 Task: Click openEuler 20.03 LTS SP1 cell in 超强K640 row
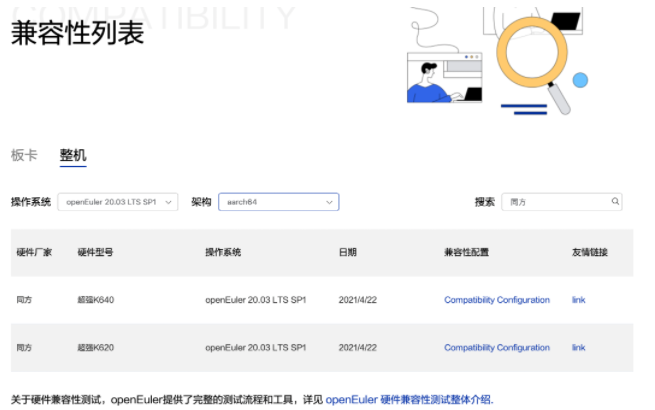point(256,300)
